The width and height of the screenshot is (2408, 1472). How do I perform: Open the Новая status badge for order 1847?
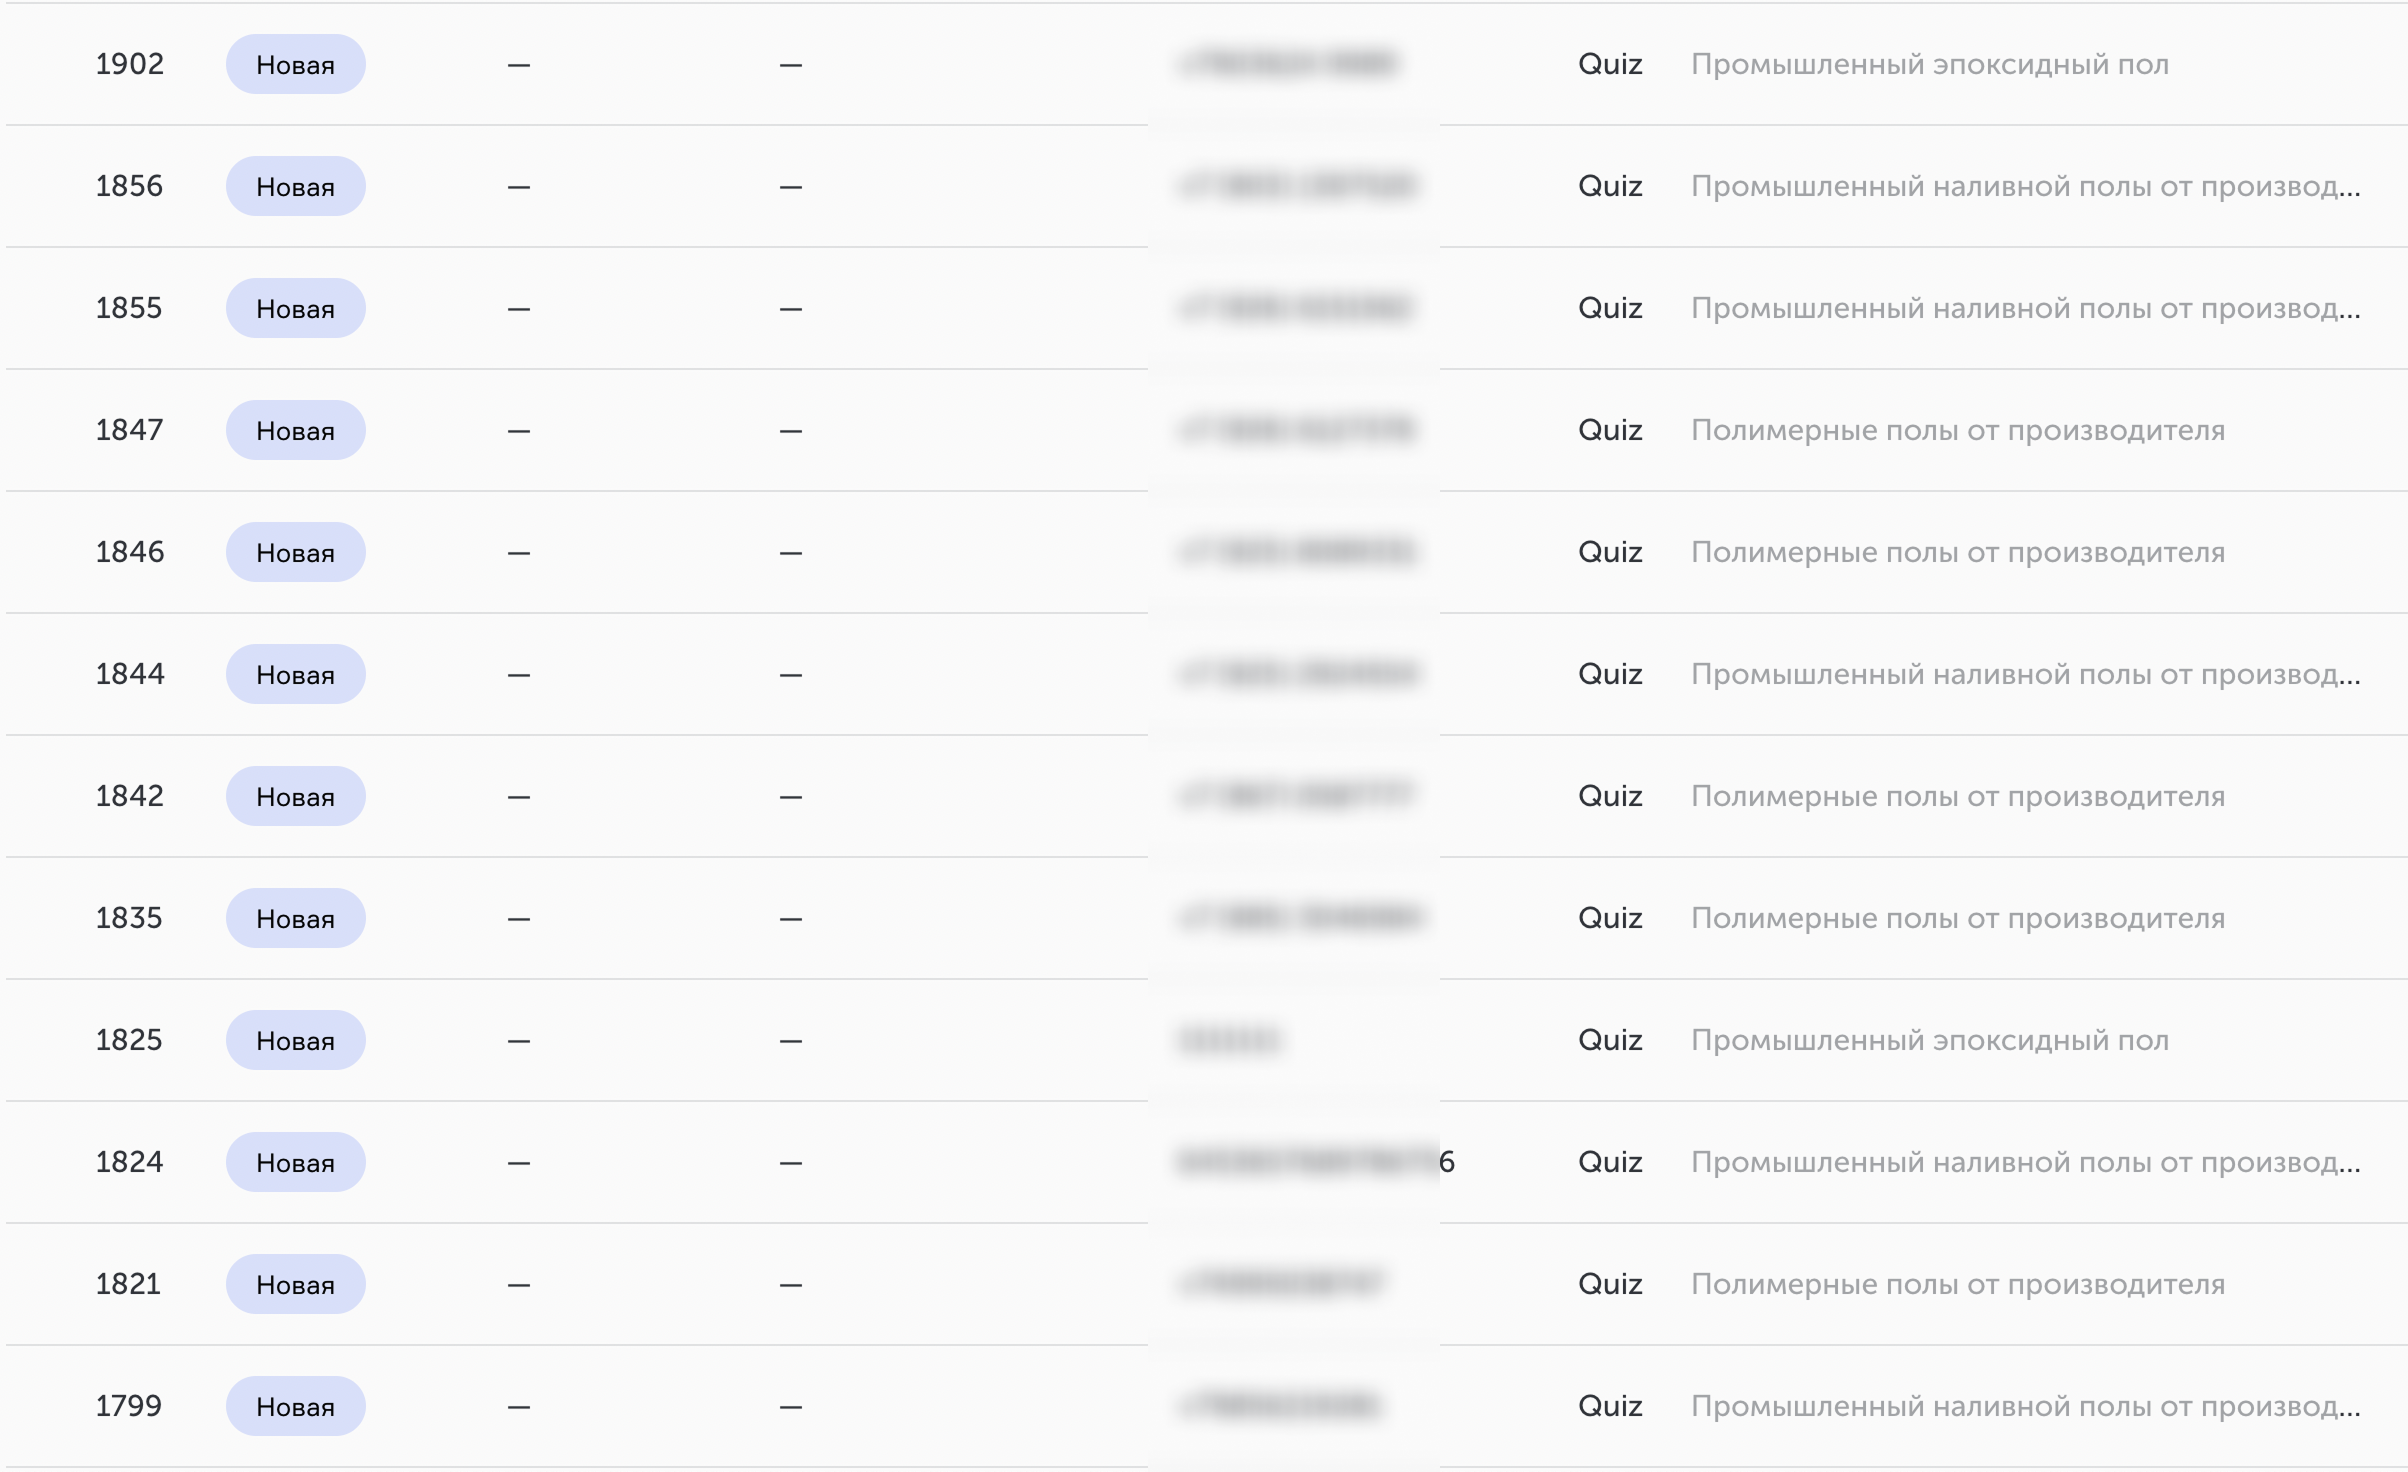(295, 431)
